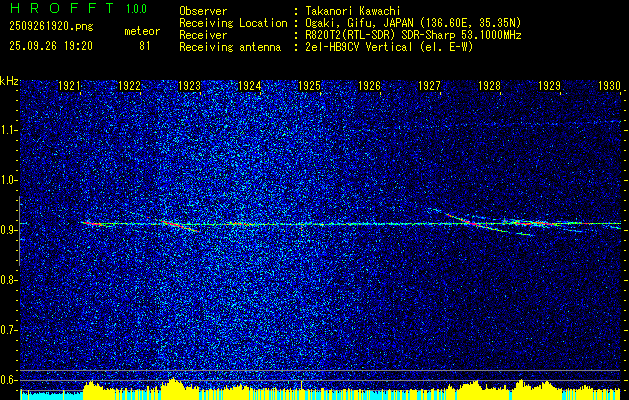Select the version number 1.0.0
The height and width of the screenshot is (400, 629).
point(136,9)
